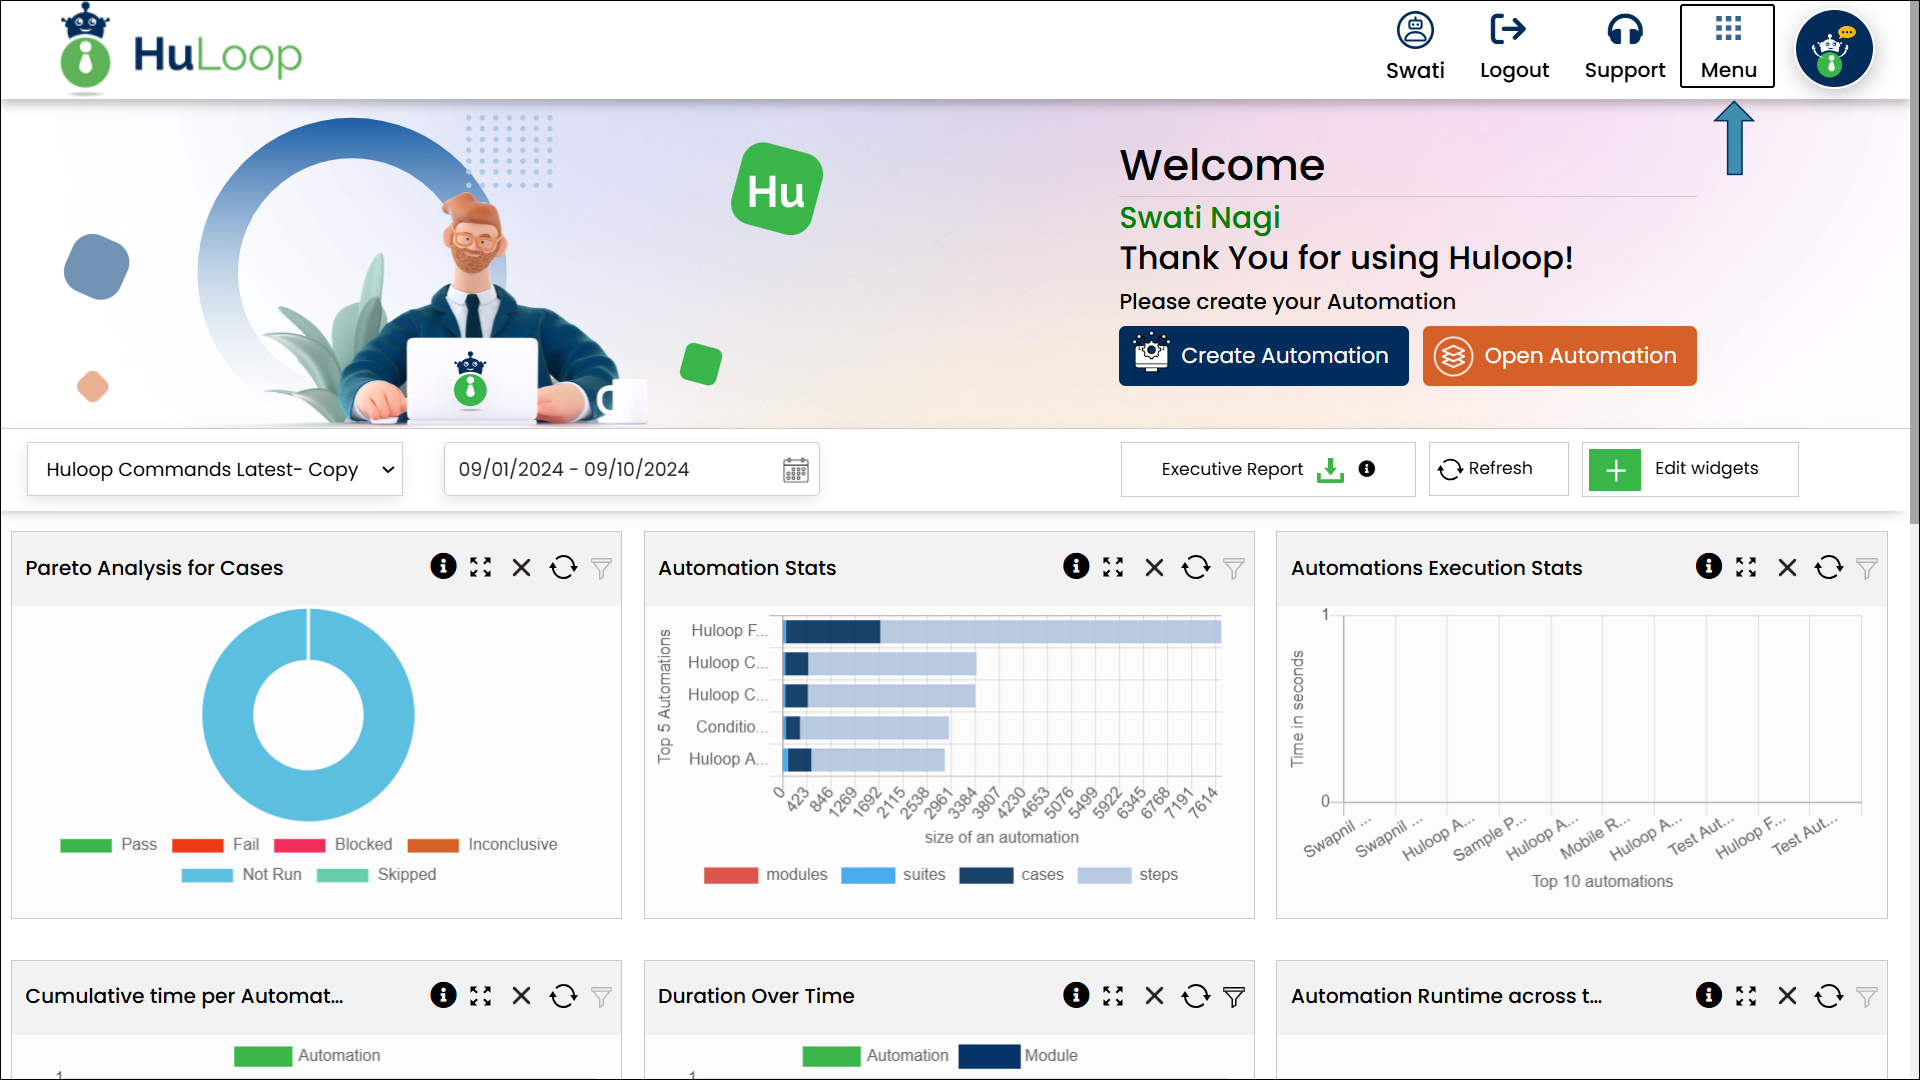Open the Support headset icon
This screenshot has height=1080, width=1920.
click(1625, 30)
